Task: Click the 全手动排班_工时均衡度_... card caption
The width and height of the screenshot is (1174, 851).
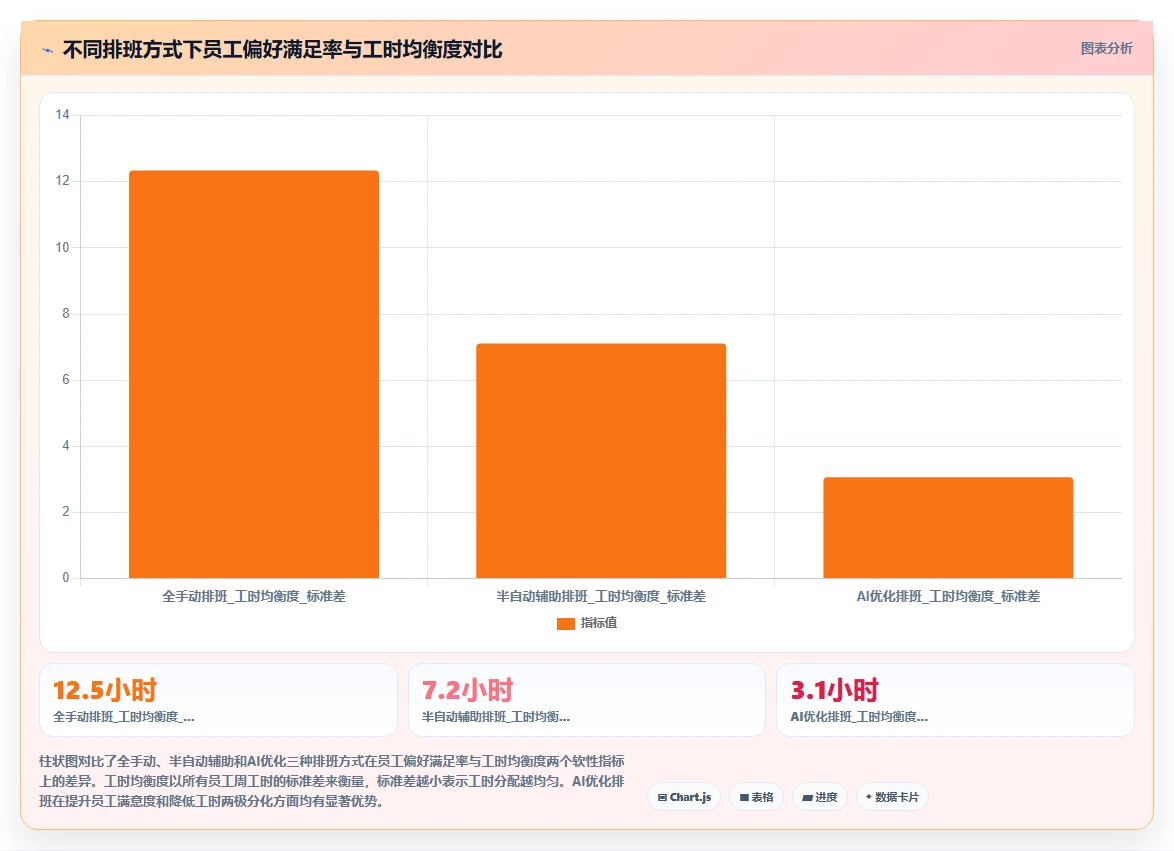Action: 124,717
